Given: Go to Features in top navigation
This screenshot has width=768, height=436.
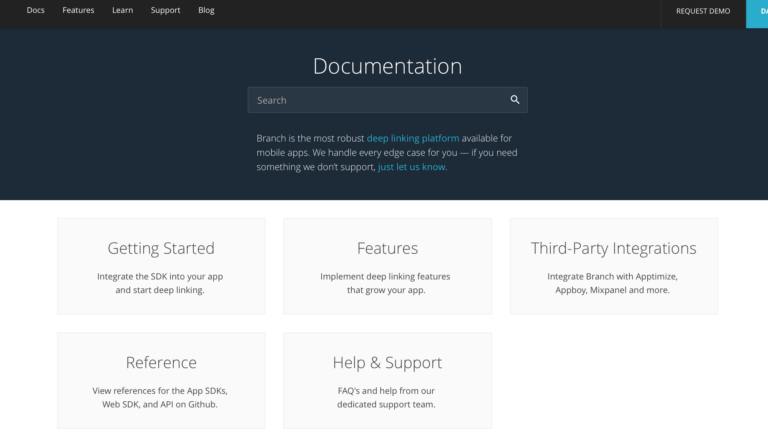Looking at the screenshot, I should 78,11.
